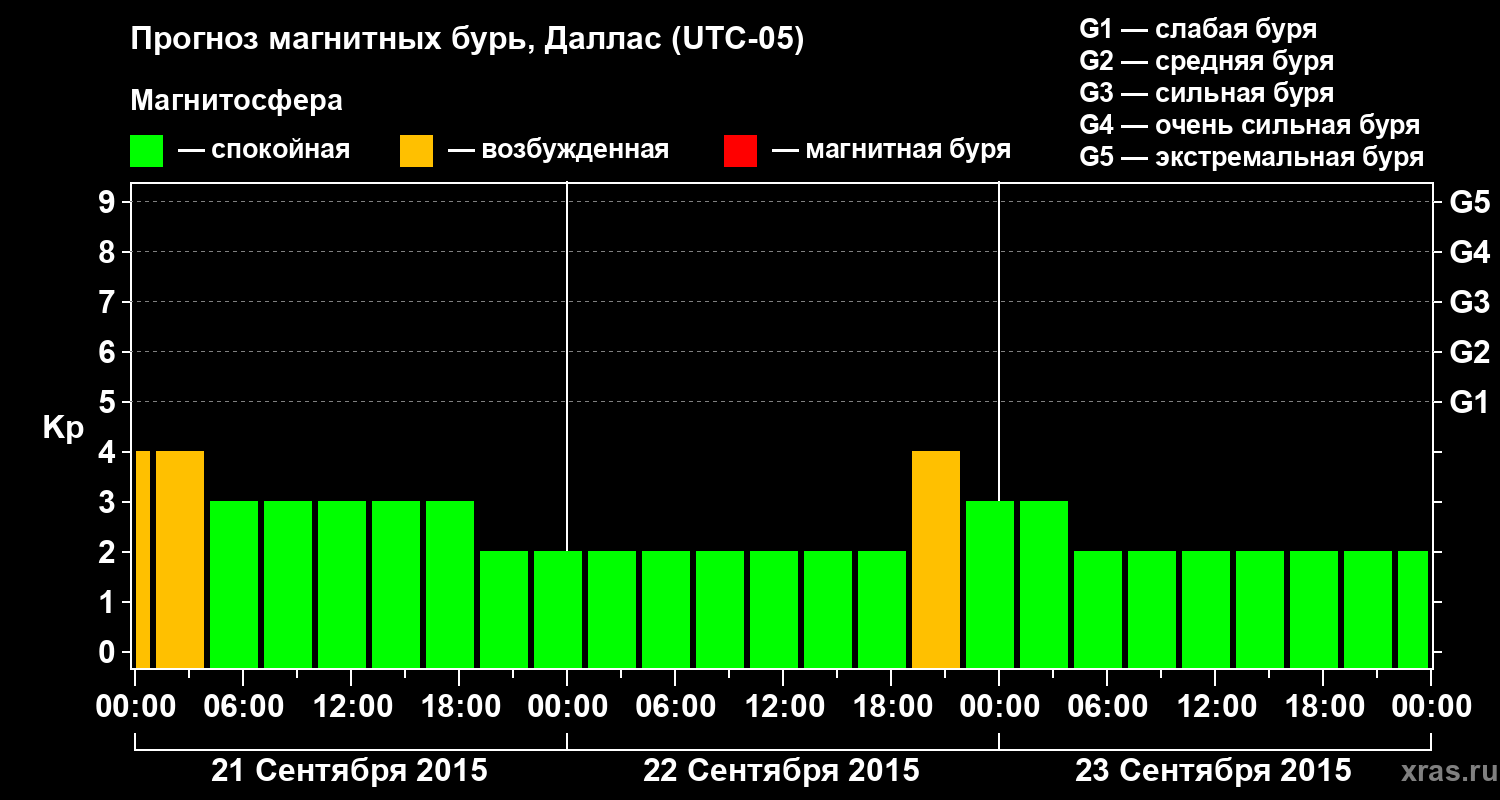Click the orange 'возбужденная' legend swatch
Screen dimensions: 1500x800
click(x=416, y=151)
